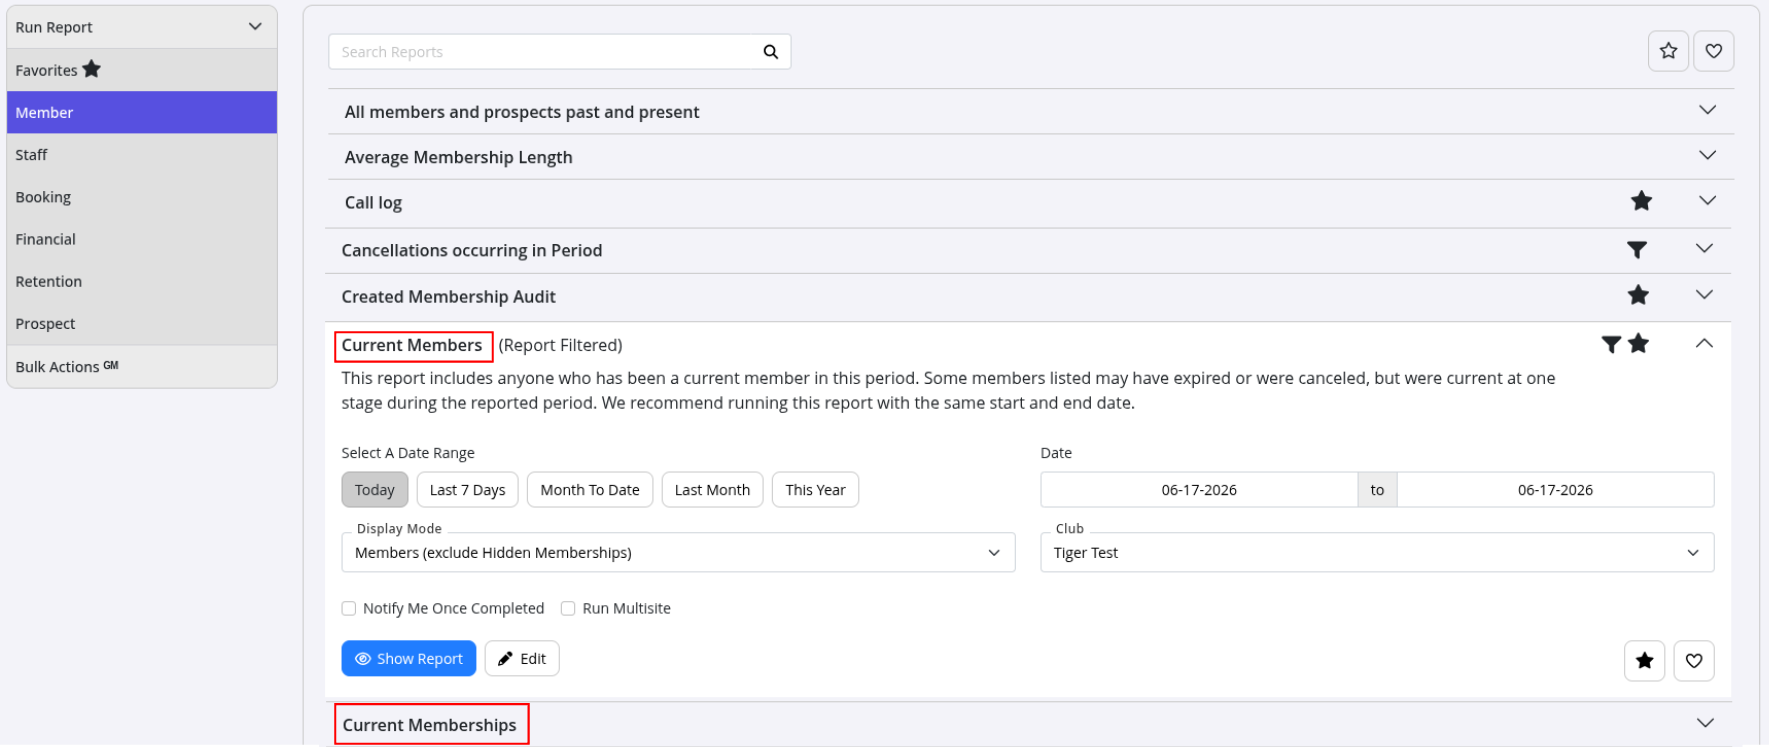
Task: Click the Show Report button
Action: pos(409,659)
